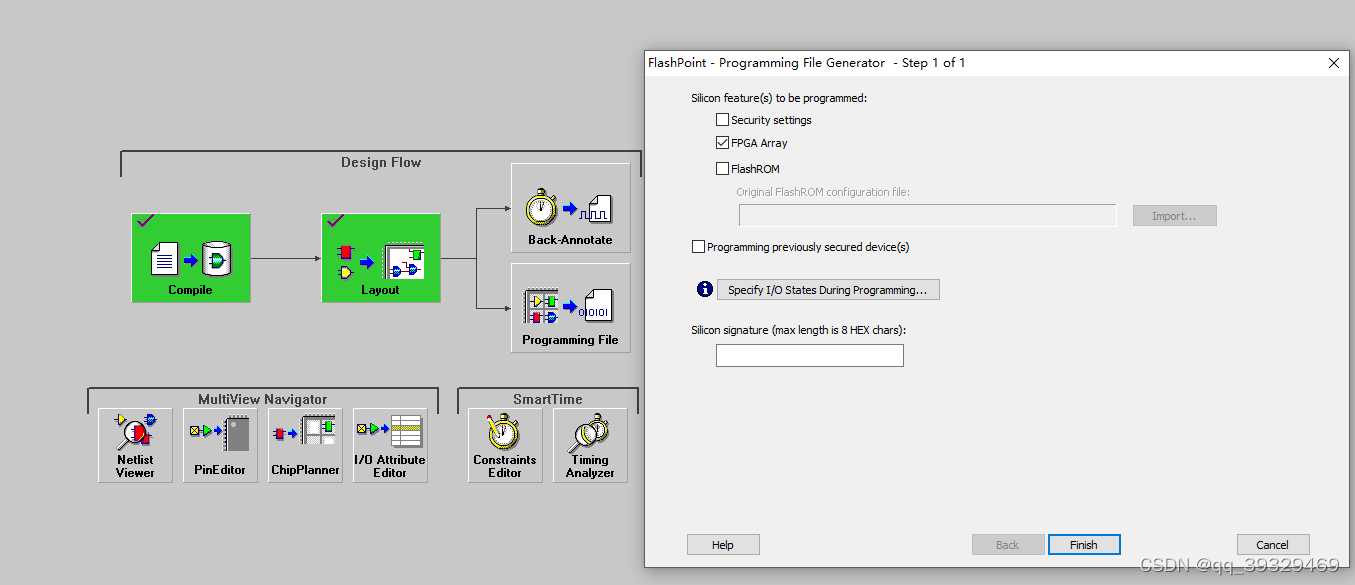Screen dimensions: 1355x585
Task: Launch the Timing Analyzer
Action: pyautogui.click(x=590, y=445)
